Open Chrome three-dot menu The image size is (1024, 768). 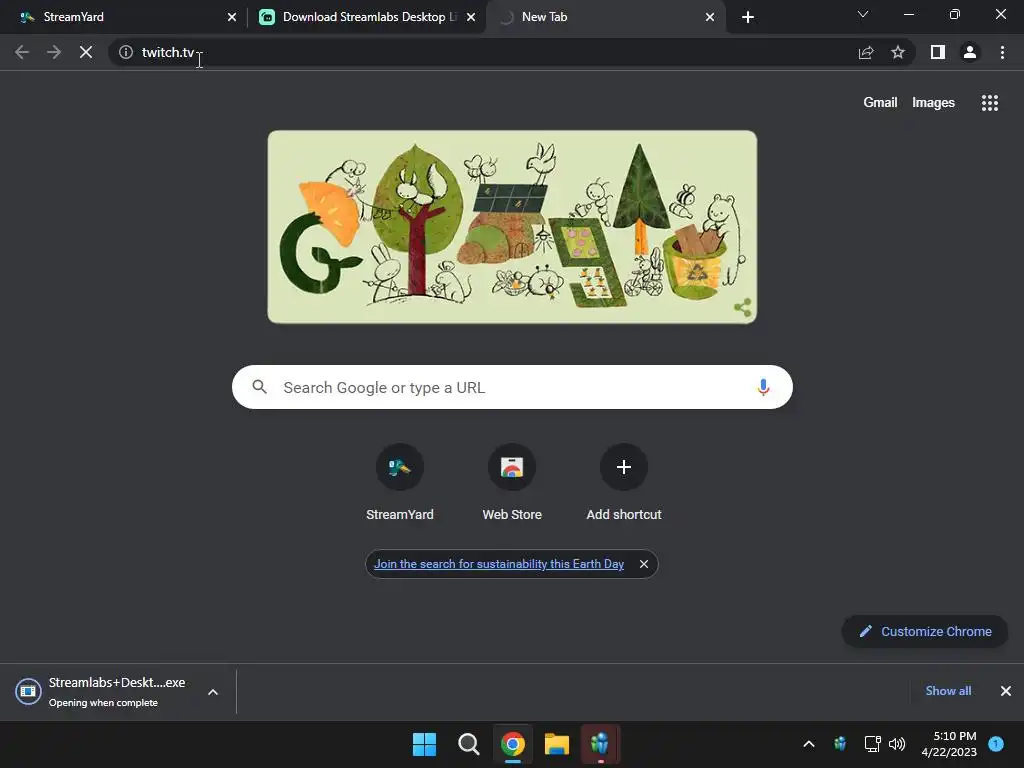point(1002,52)
